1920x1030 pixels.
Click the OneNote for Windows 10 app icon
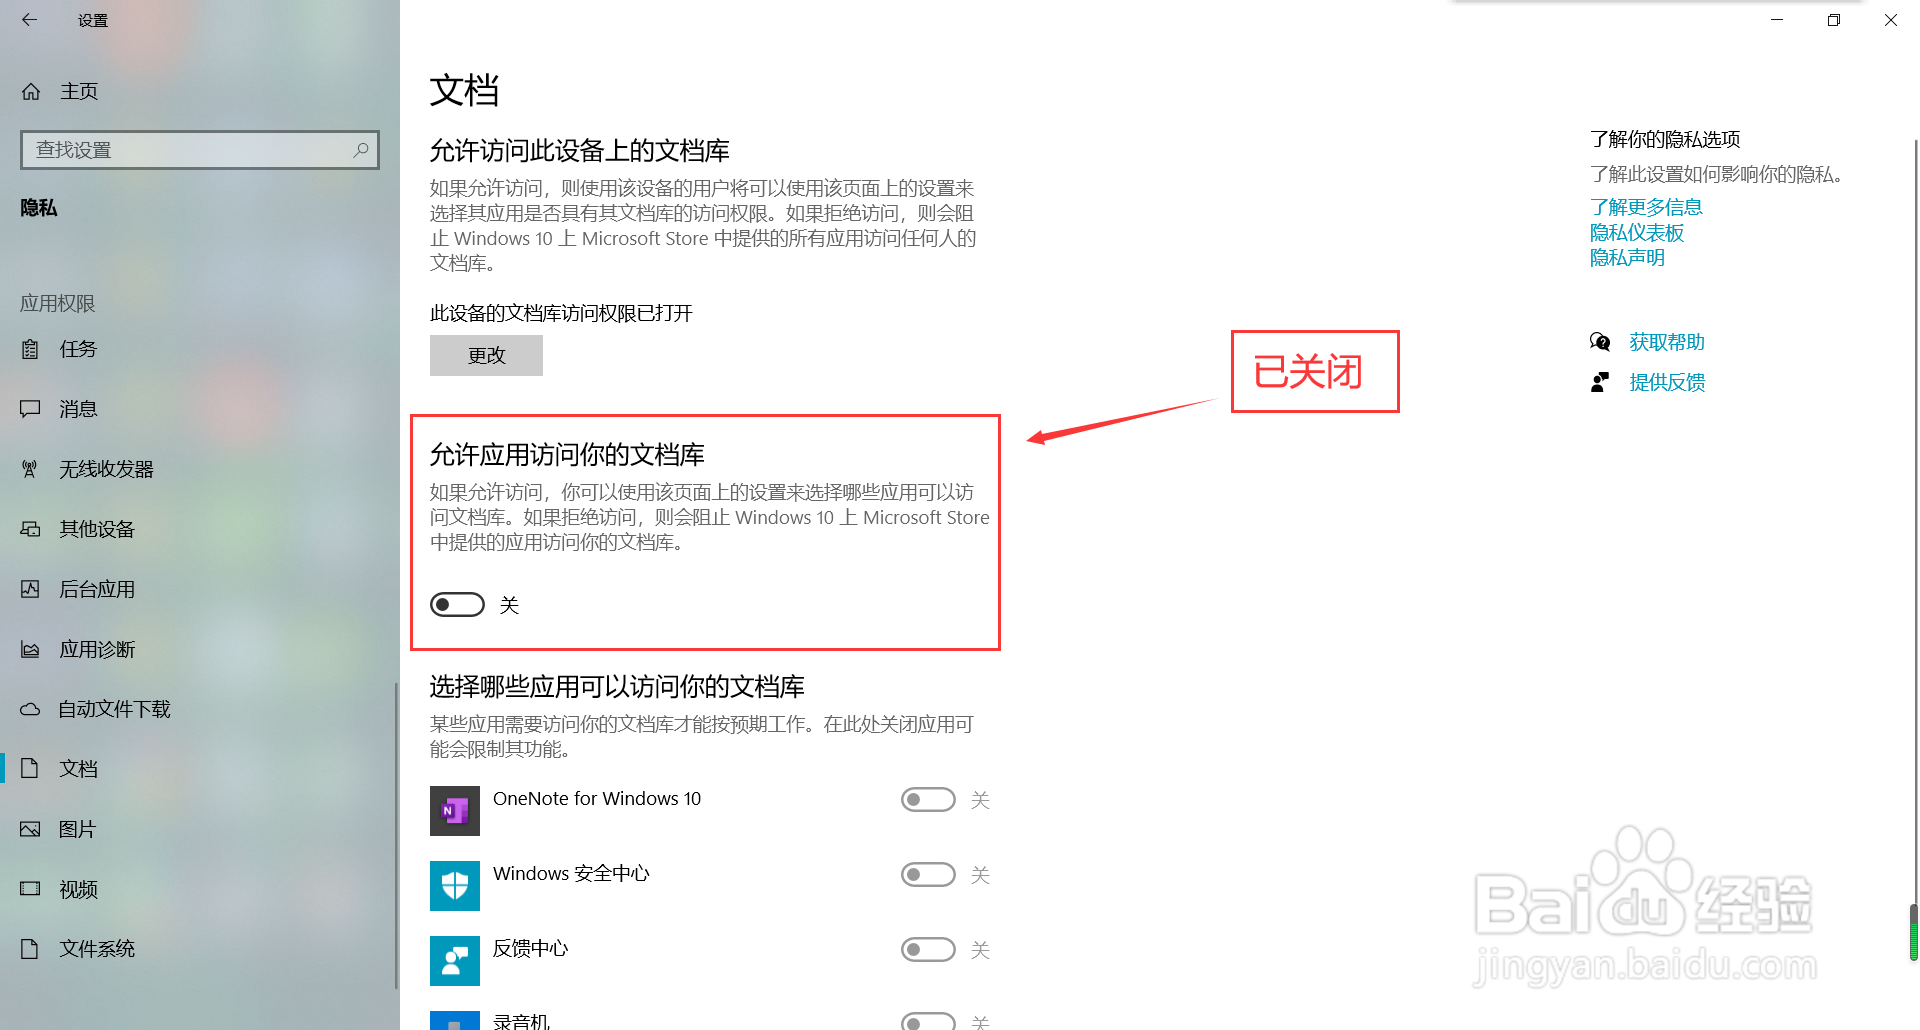(x=455, y=810)
